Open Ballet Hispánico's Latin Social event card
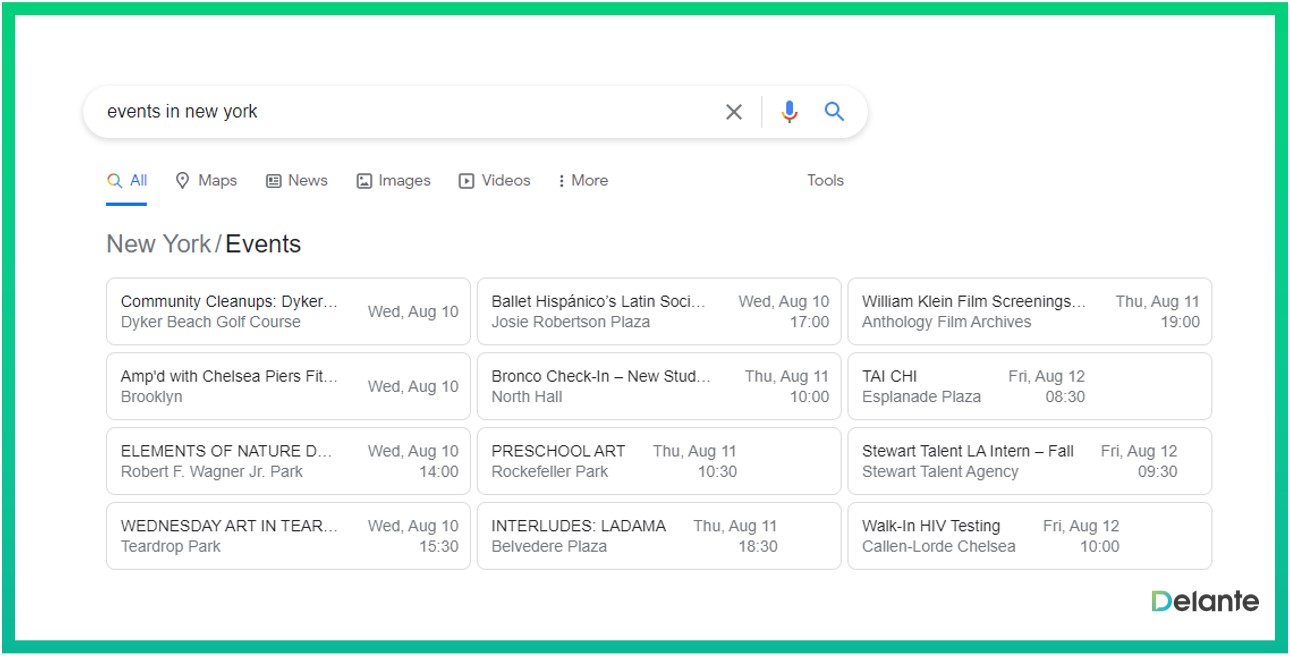The image size is (1290, 656). tap(659, 311)
